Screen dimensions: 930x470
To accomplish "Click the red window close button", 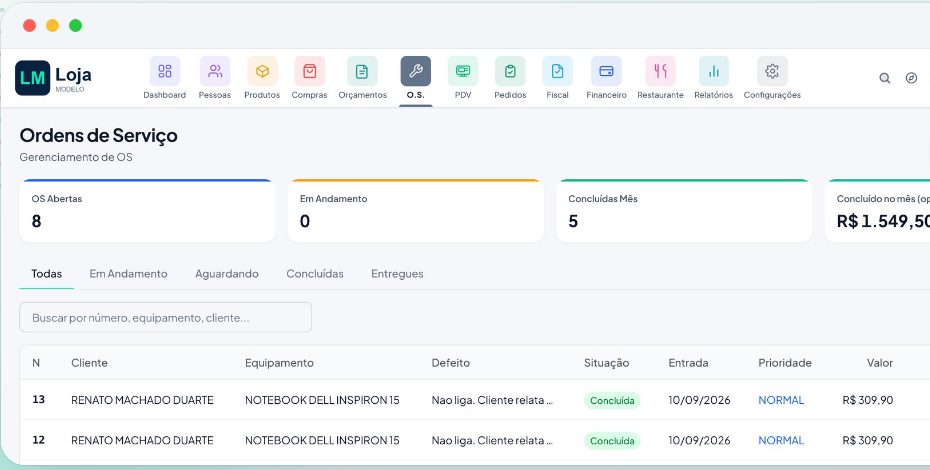I will click(x=29, y=26).
